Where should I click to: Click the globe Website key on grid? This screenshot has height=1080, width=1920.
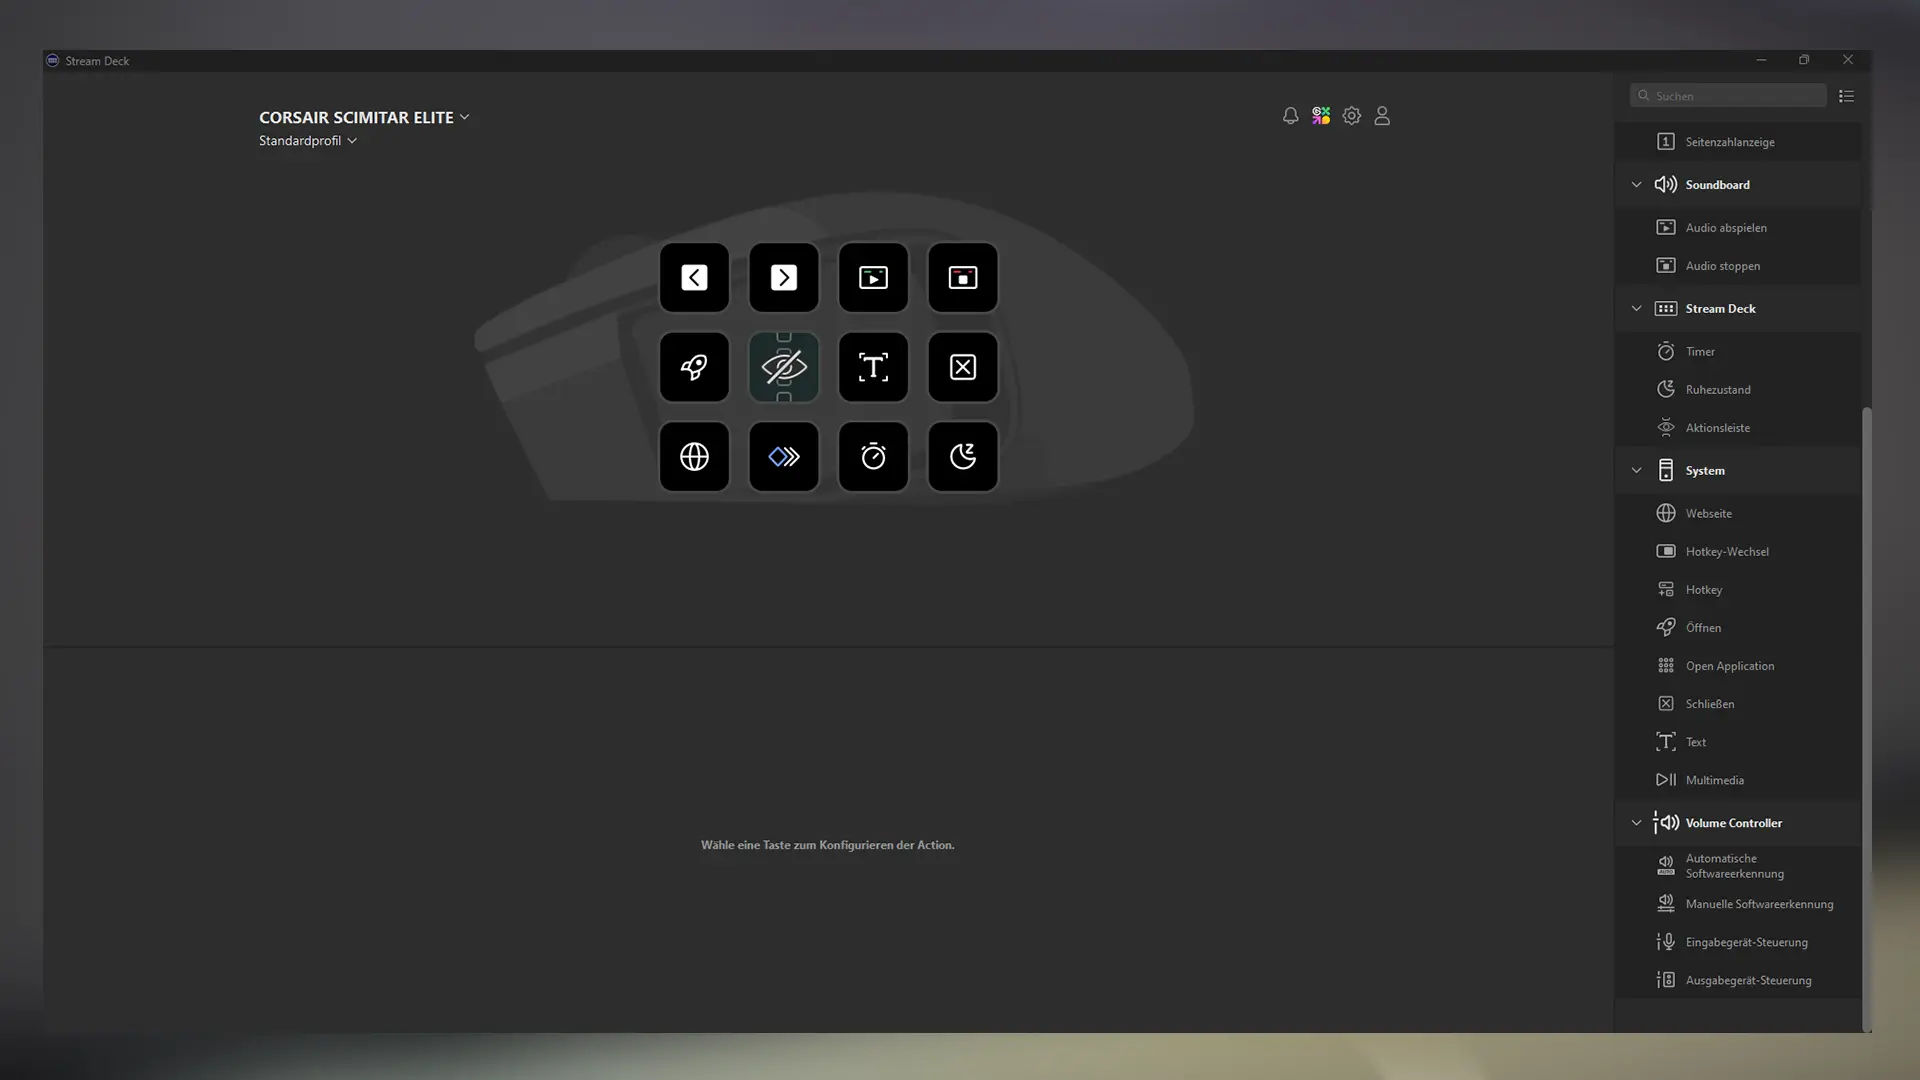[694, 457]
